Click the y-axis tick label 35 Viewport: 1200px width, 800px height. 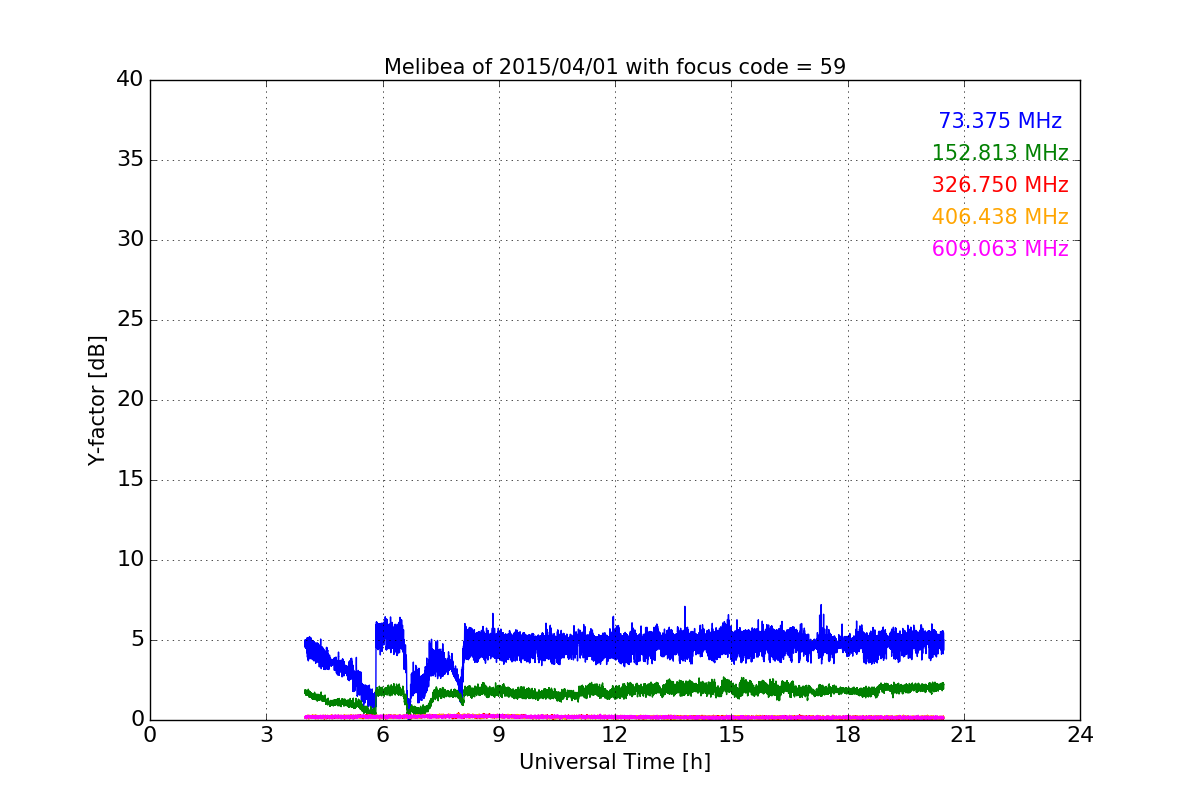(130, 160)
